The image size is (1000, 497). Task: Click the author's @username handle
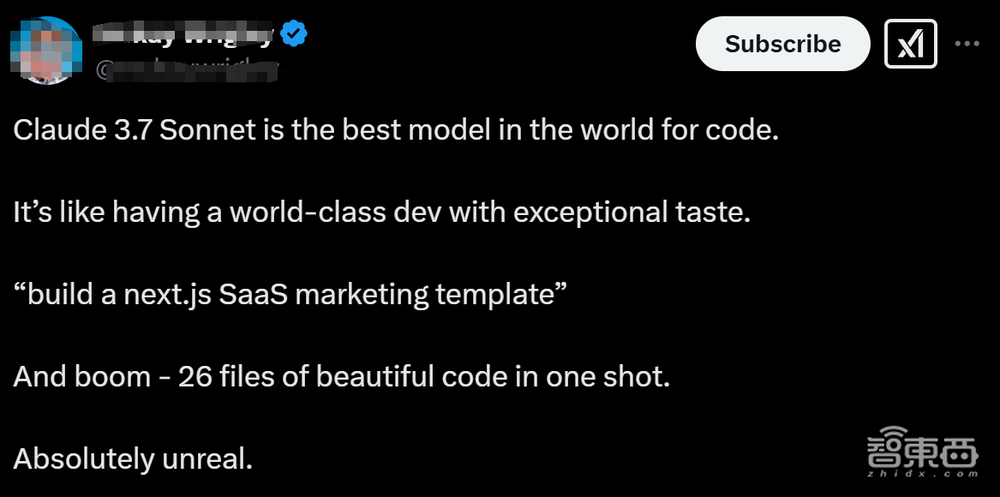185,71
